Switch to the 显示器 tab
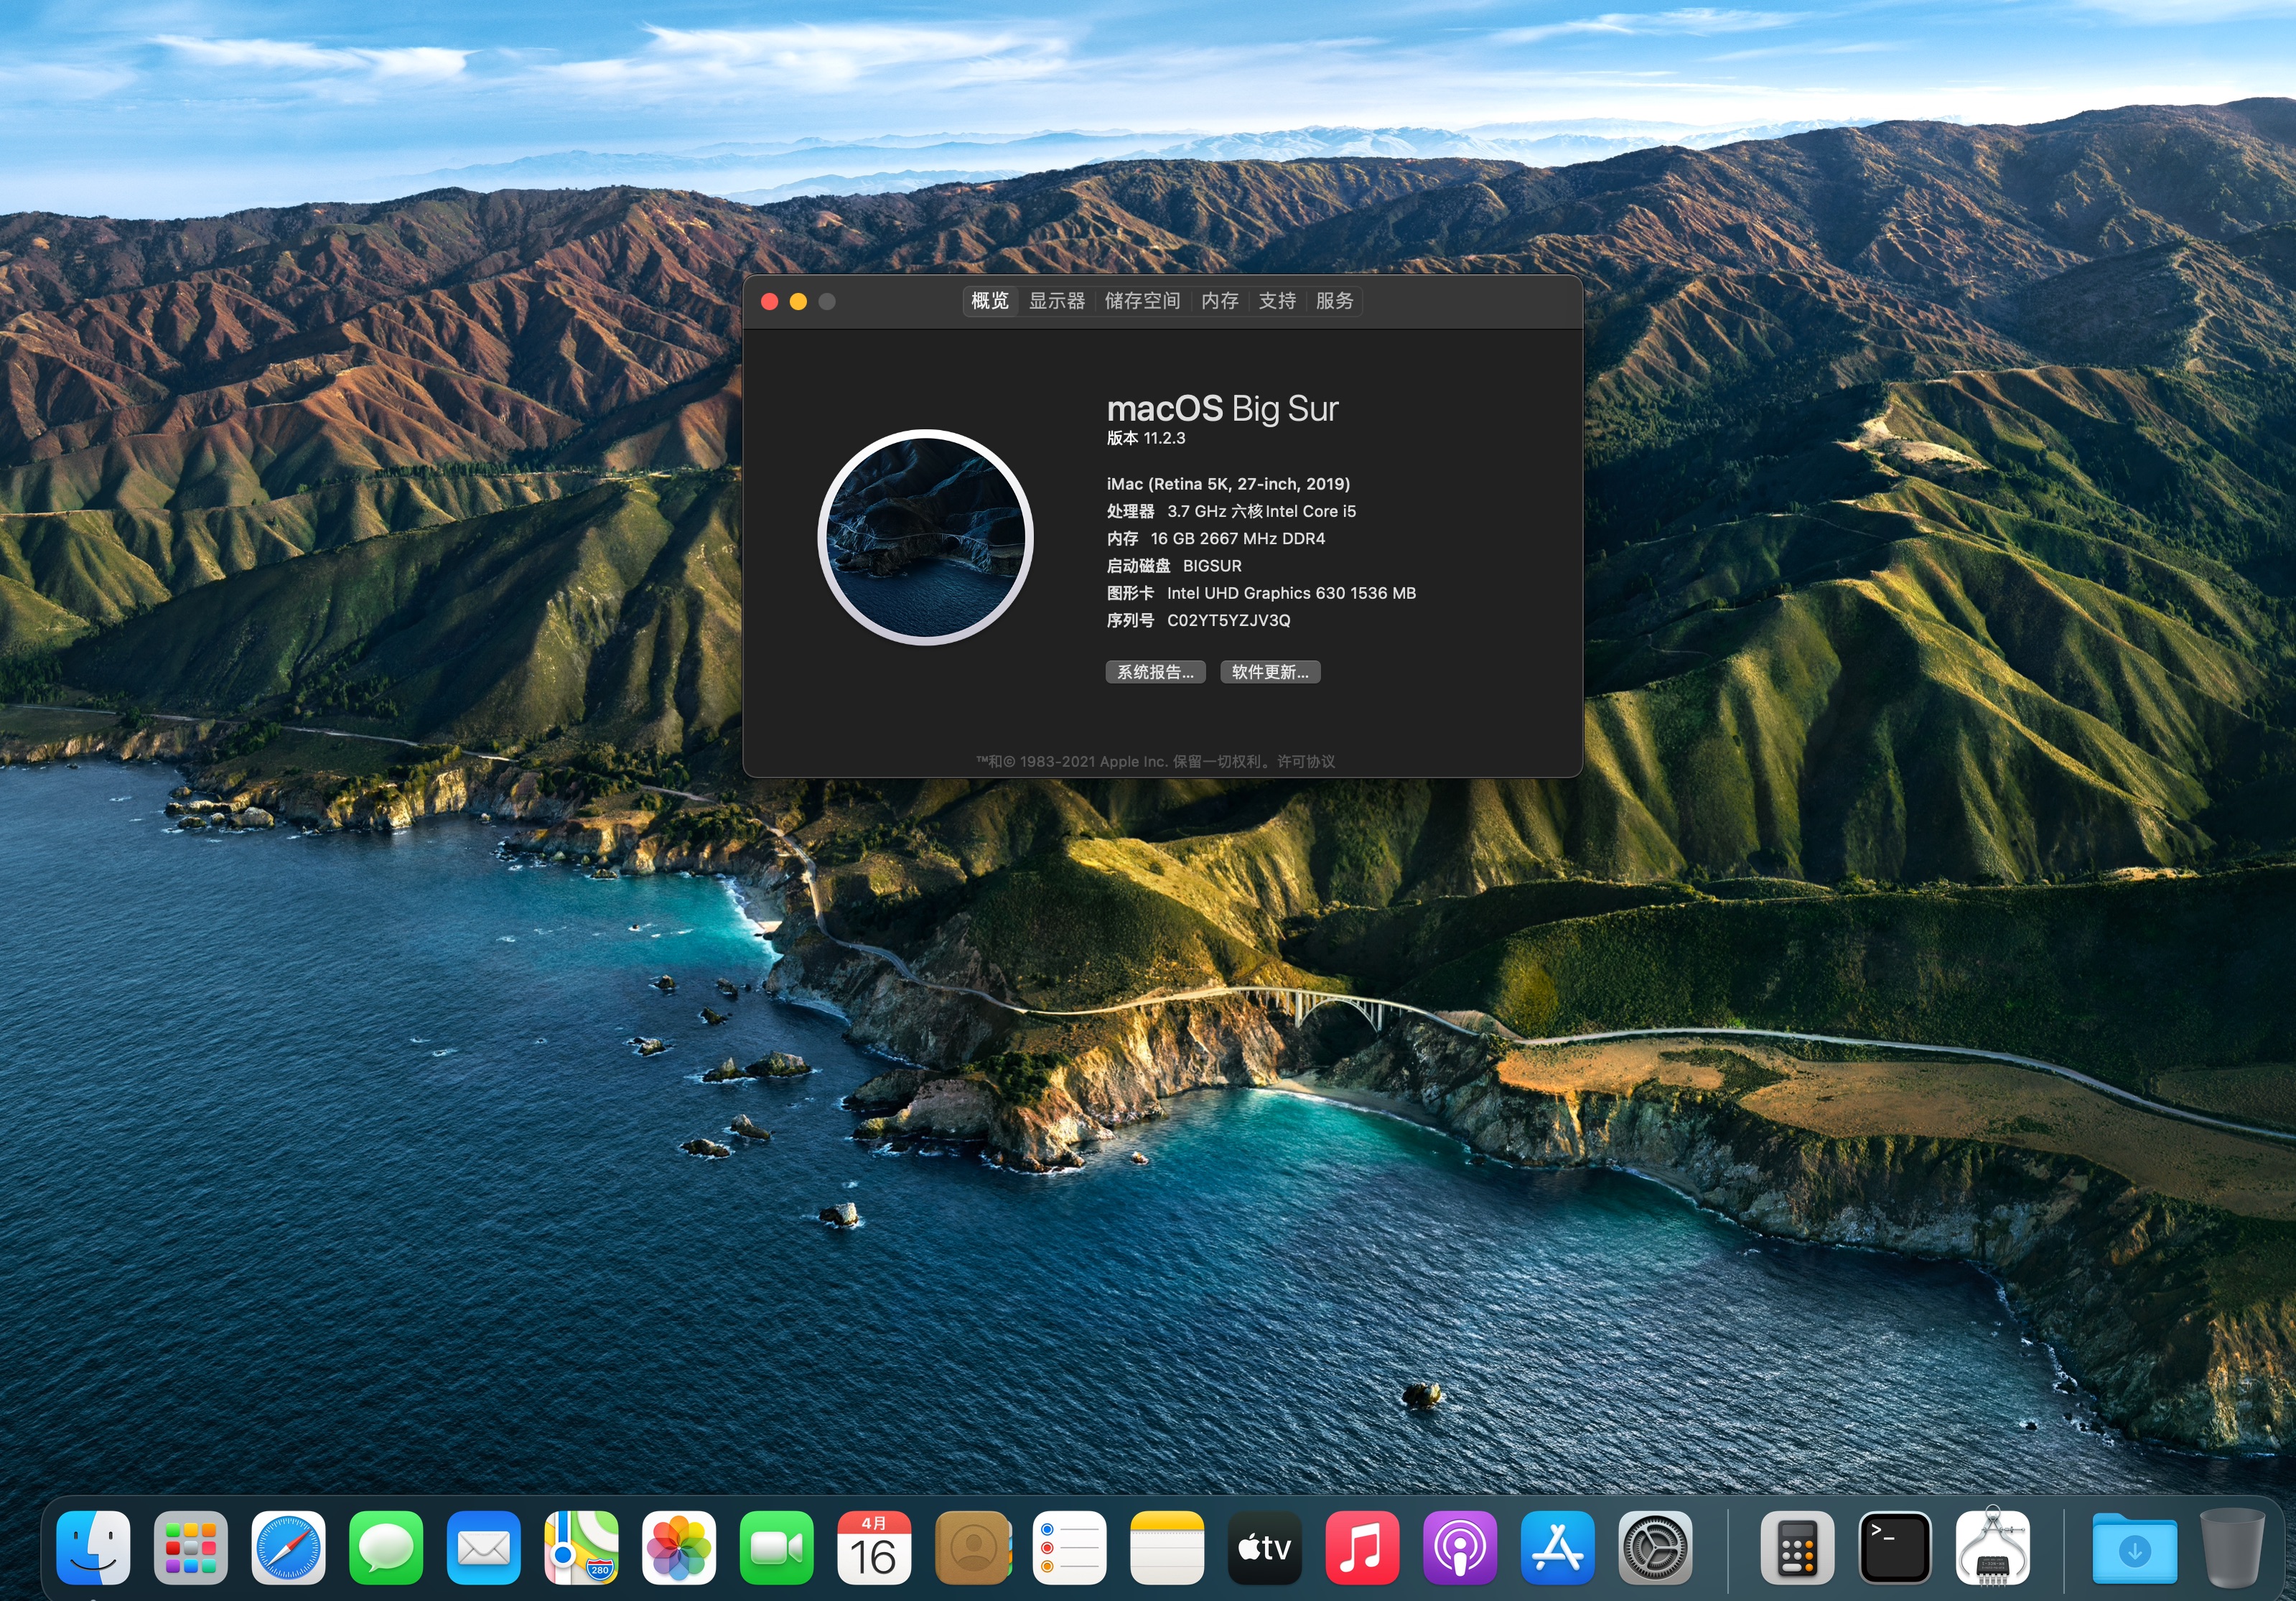Viewport: 2296px width, 1601px height. [1056, 301]
